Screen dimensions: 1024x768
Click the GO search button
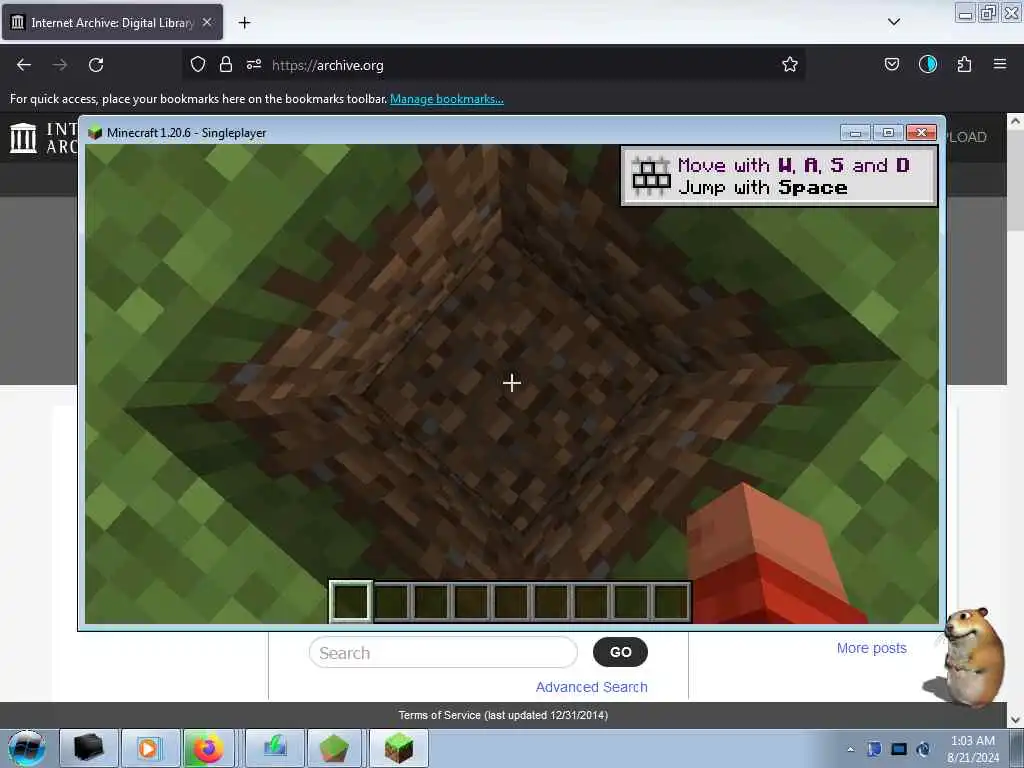tap(620, 652)
